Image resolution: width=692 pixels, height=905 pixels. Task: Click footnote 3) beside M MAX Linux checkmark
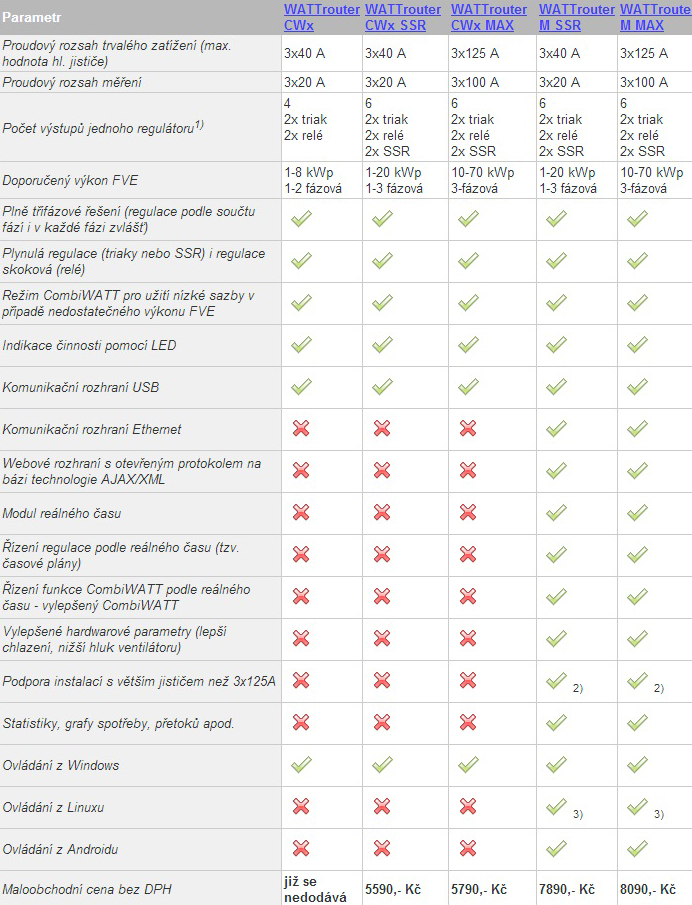point(659,814)
